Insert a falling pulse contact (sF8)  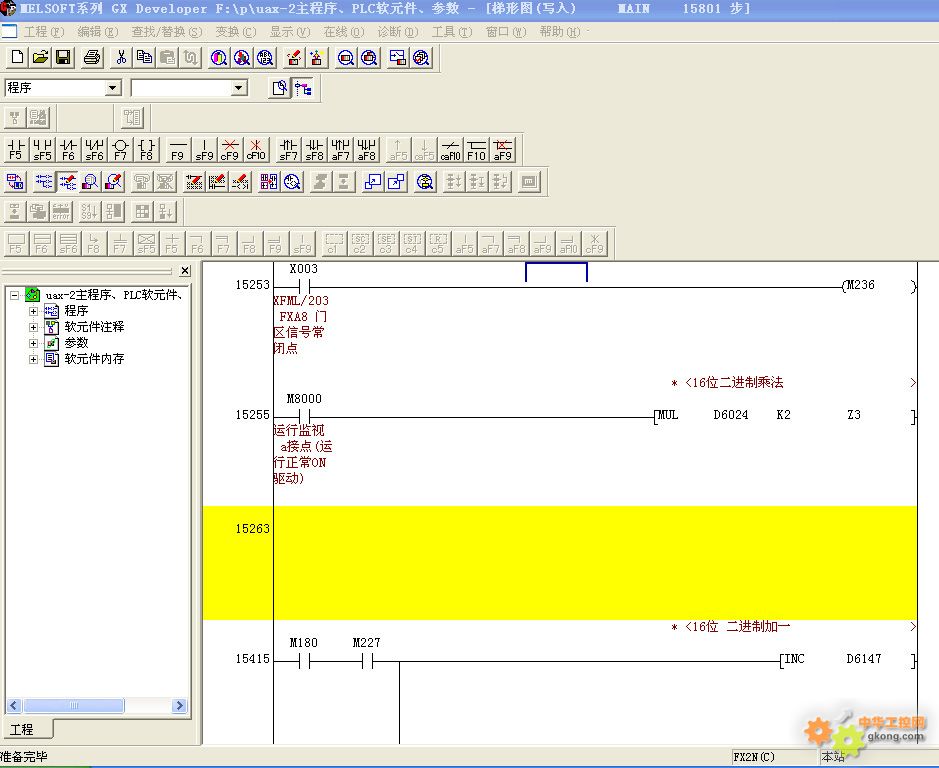point(314,150)
